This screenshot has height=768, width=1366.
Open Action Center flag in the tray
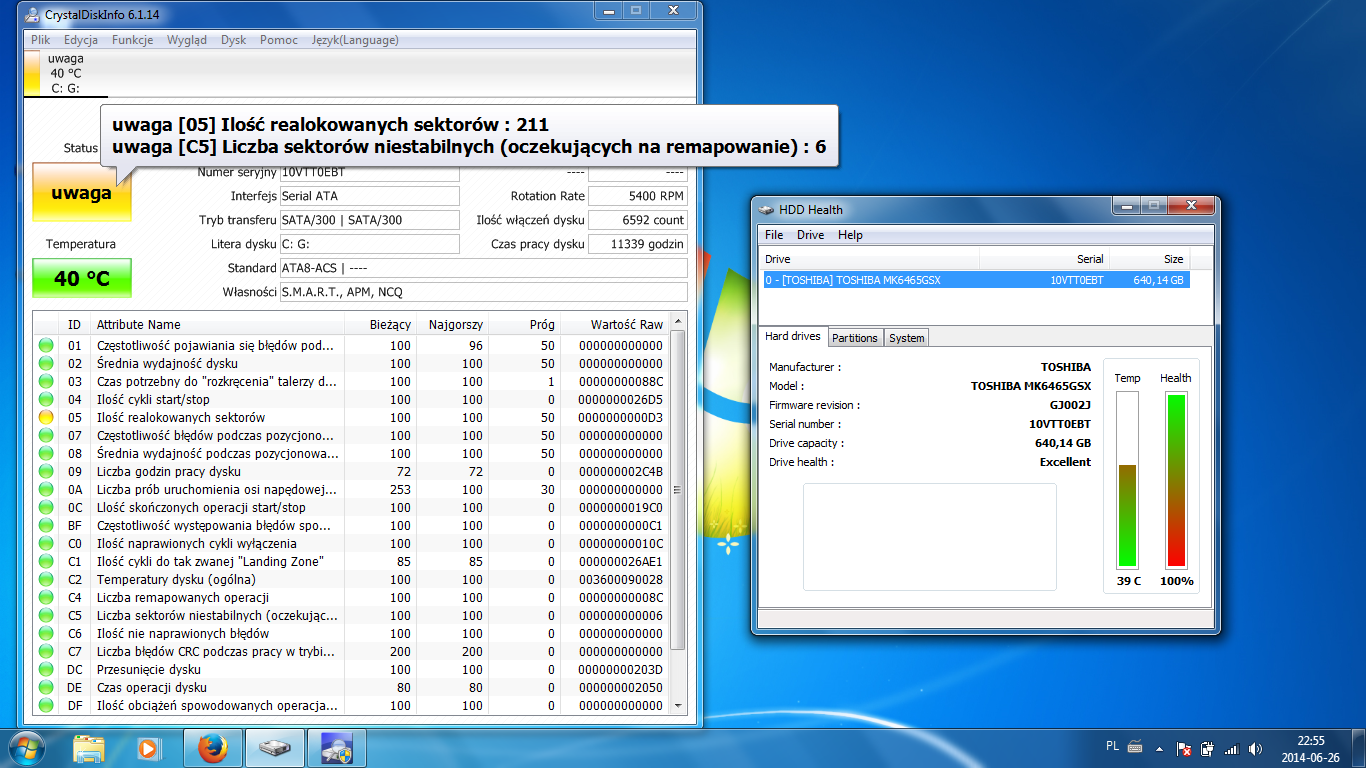(x=1183, y=748)
